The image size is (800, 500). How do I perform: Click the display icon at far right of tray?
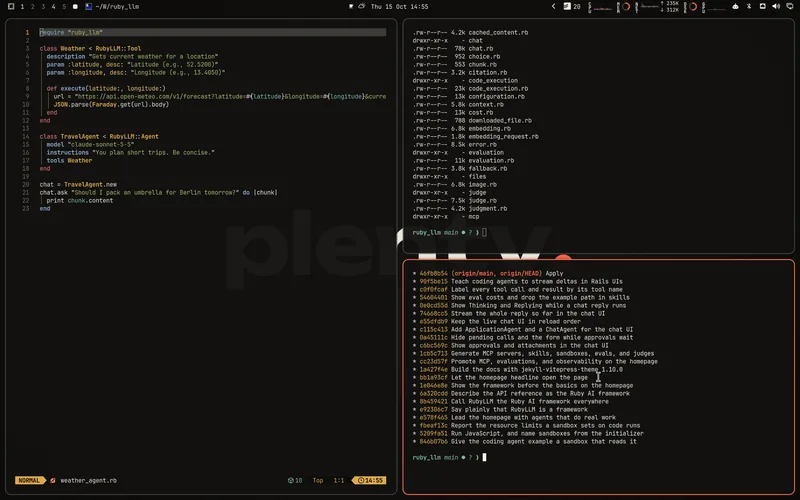pyautogui.click(x=790, y=7)
